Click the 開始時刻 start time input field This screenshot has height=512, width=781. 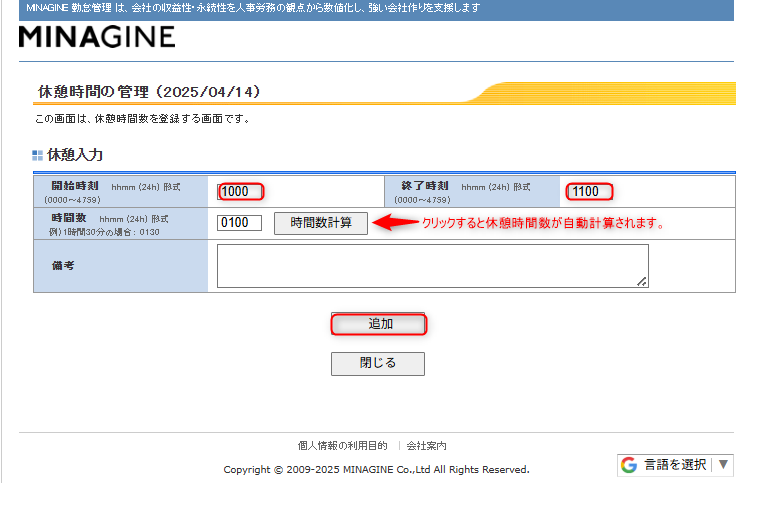point(241,191)
